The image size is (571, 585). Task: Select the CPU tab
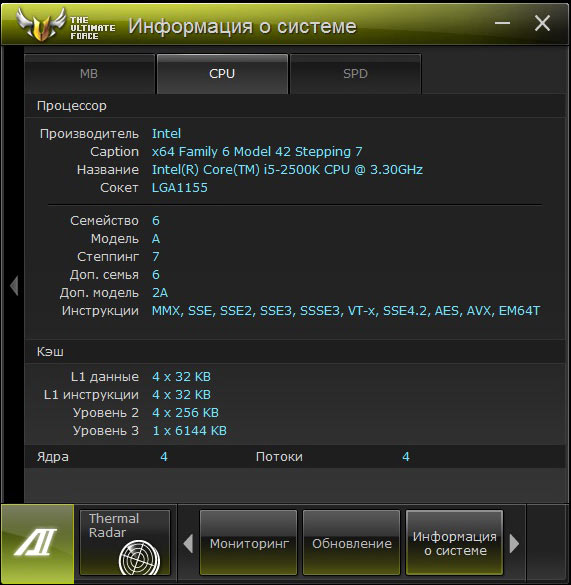point(222,74)
